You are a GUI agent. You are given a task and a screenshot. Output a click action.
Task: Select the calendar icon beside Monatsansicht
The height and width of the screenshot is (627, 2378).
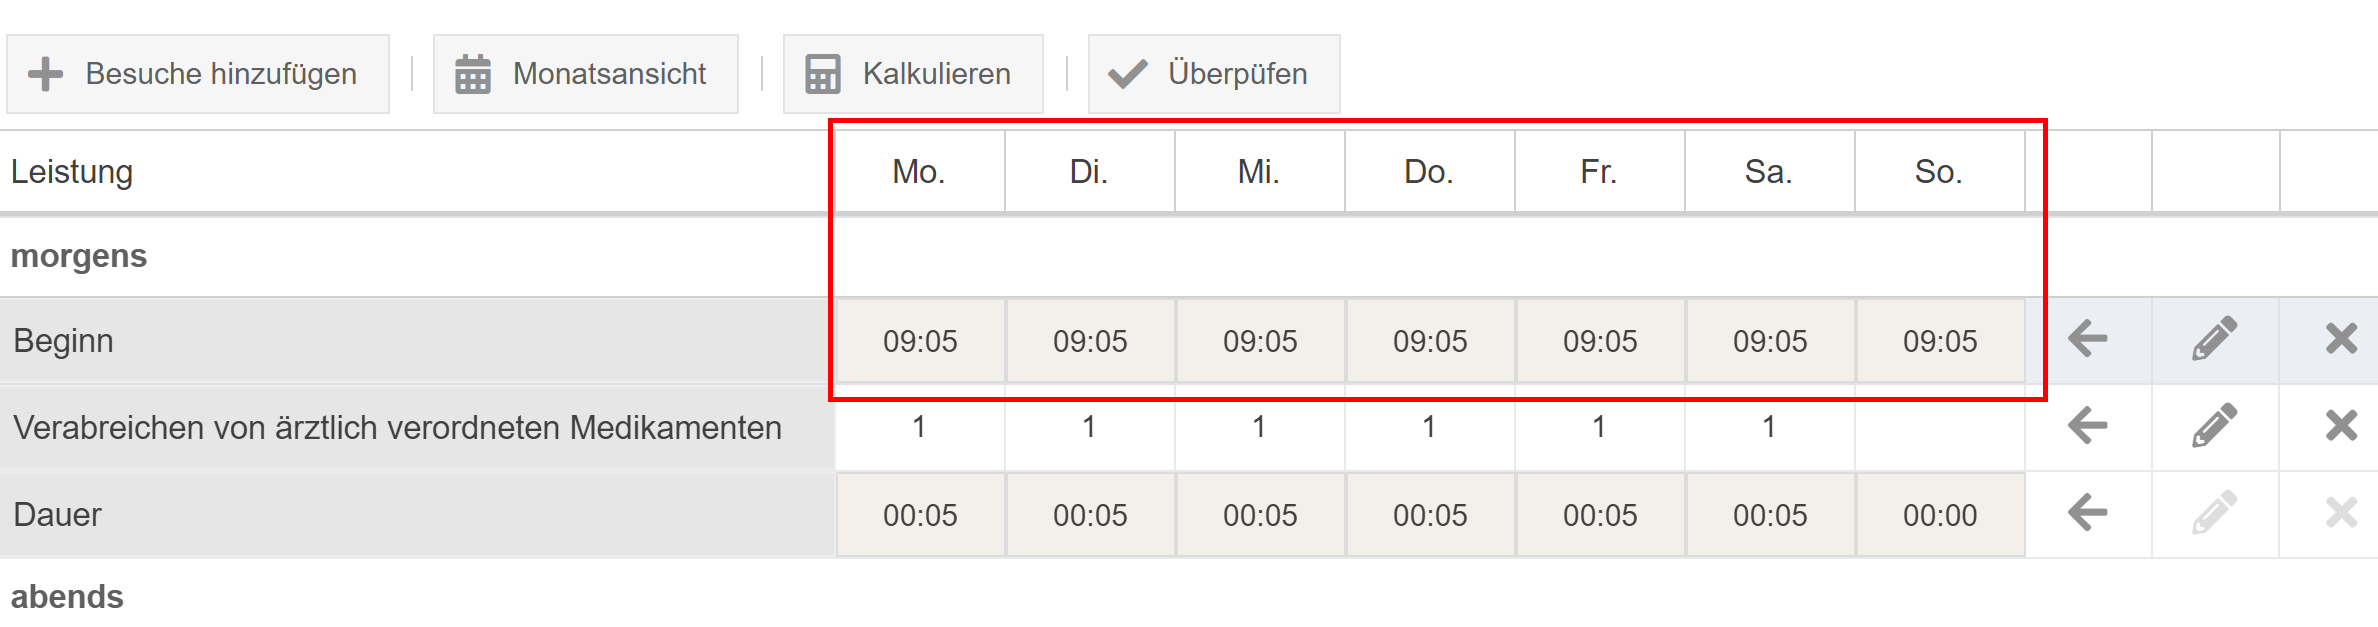click(x=471, y=73)
